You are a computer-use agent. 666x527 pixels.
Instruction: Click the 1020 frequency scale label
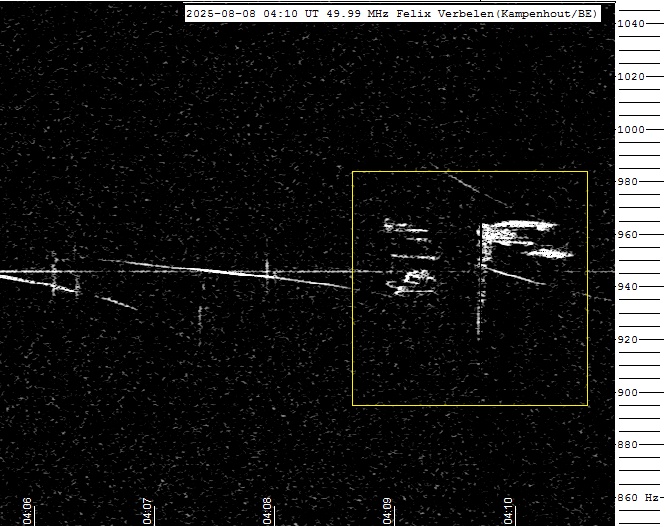click(x=631, y=77)
